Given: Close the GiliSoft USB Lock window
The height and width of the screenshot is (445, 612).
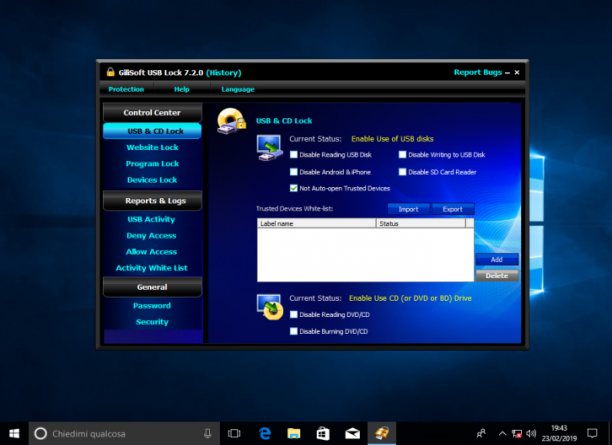Looking at the screenshot, I should click(517, 73).
